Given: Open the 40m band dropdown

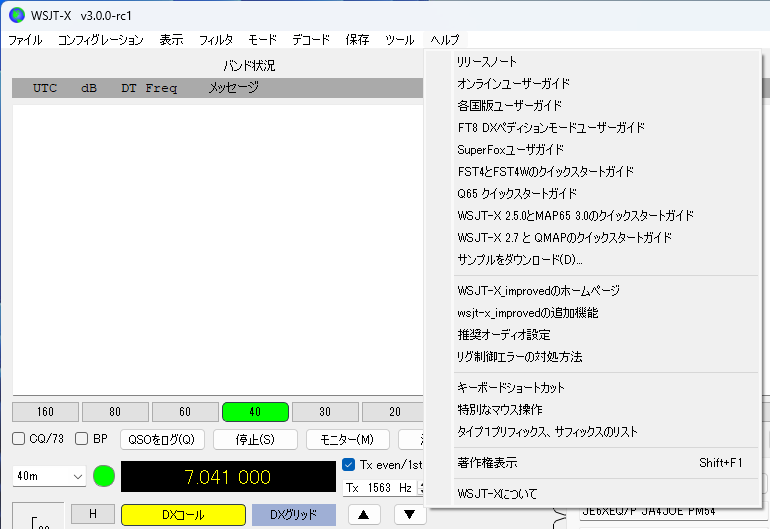Looking at the screenshot, I should 49,476.
